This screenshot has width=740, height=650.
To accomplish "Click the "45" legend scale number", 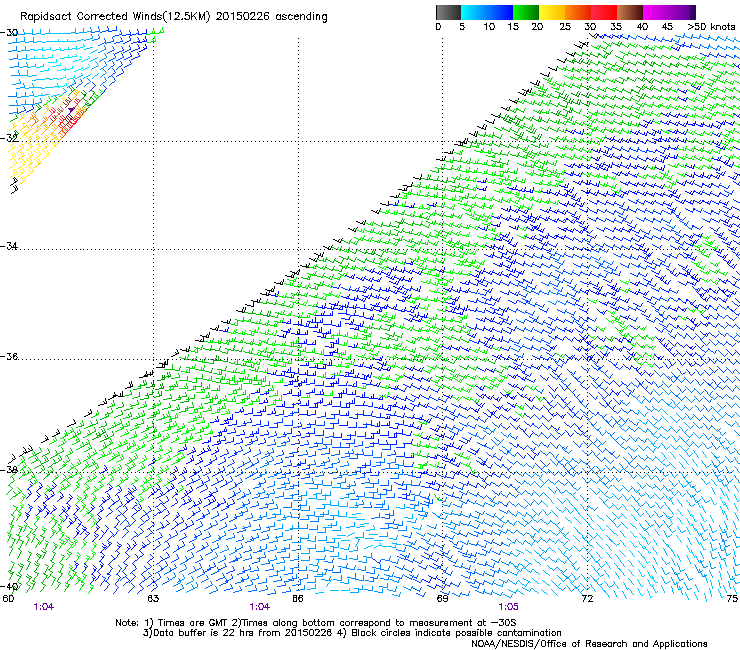I will click(x=667, y=27).
